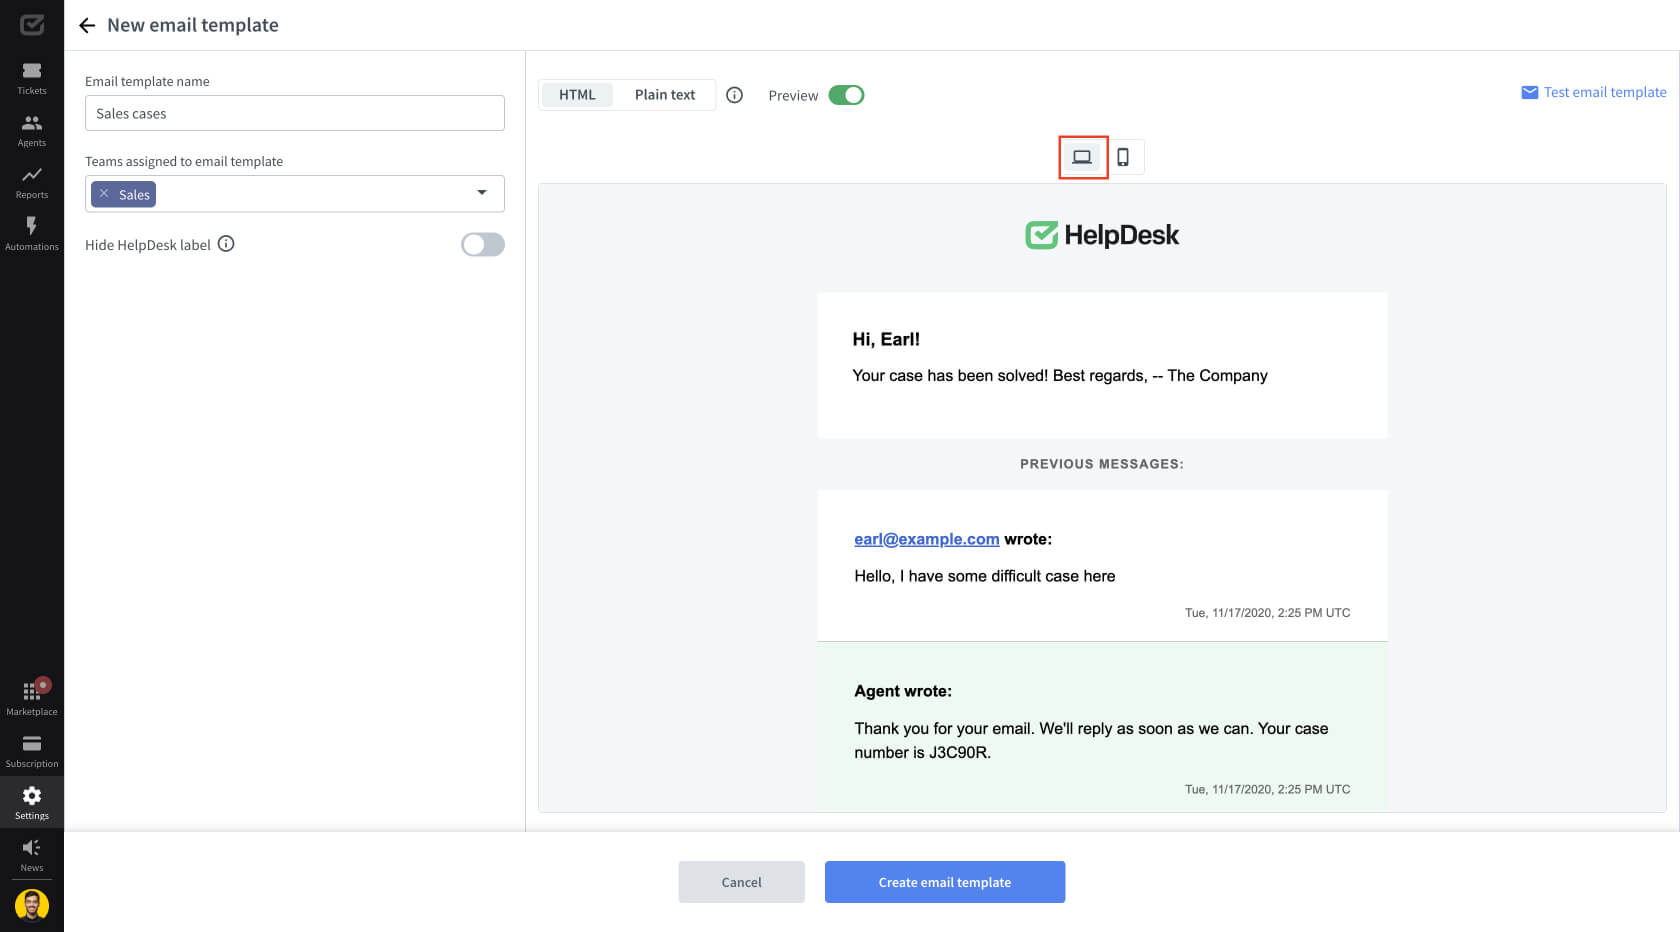The height and width of the screenshot is (932, 1680).
Task: Open the Reports section
Action: pos(32,182)
